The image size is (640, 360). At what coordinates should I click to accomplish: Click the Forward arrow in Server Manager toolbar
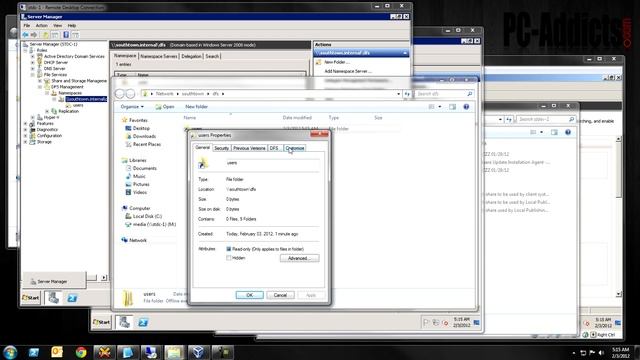(34, 35)
